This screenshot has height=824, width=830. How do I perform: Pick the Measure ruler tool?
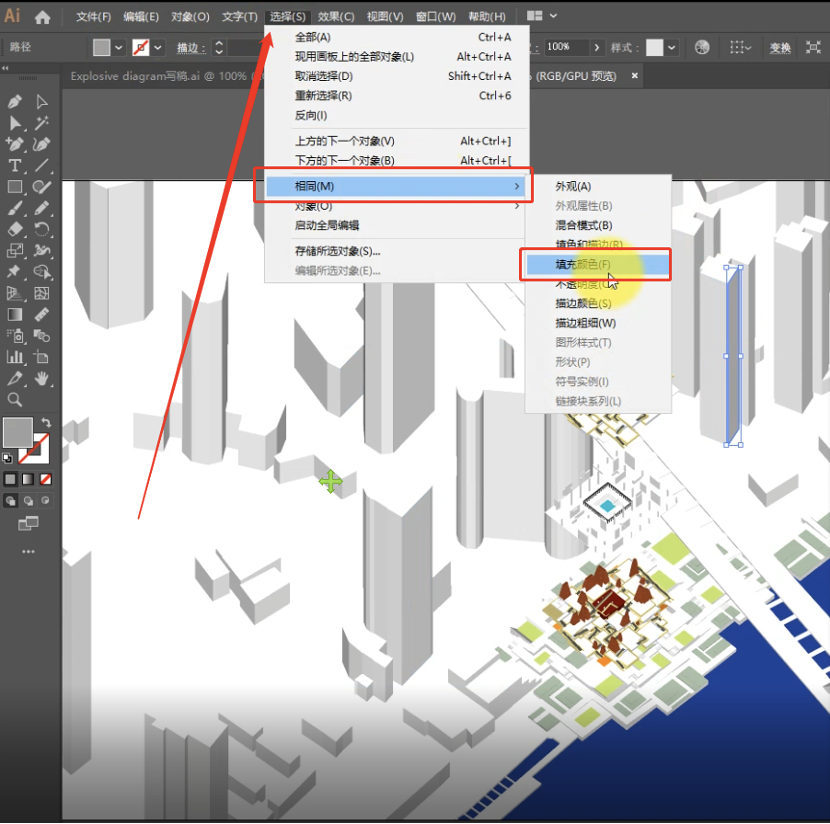(x=42, y=315)
